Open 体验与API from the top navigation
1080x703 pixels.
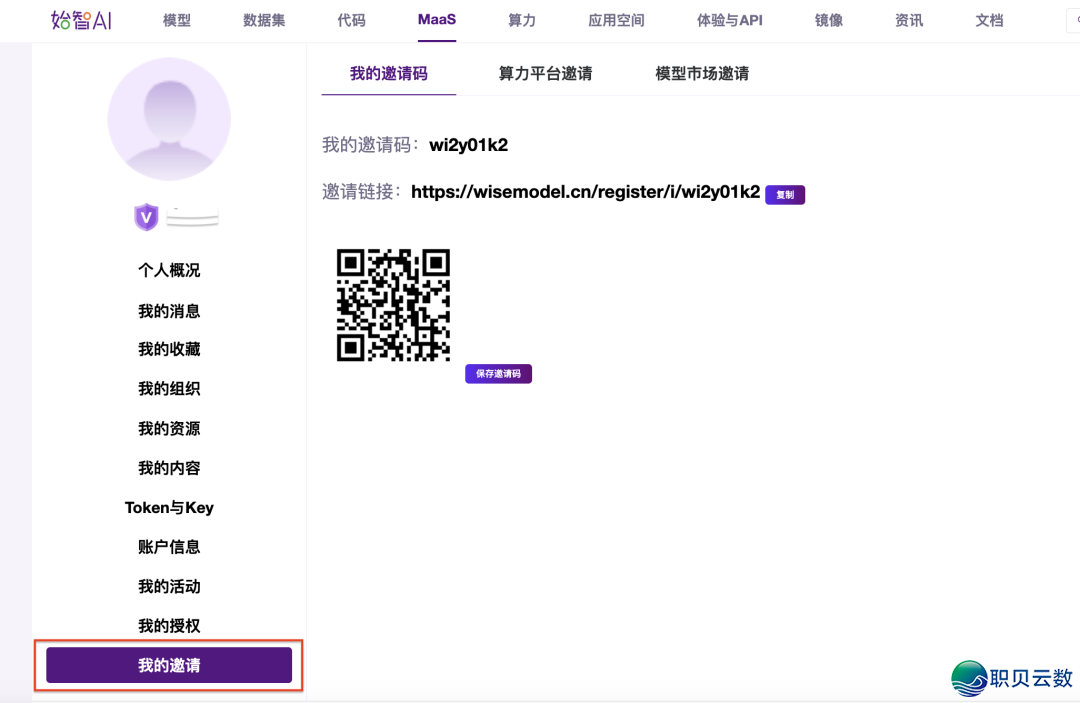tap(729, 18)
